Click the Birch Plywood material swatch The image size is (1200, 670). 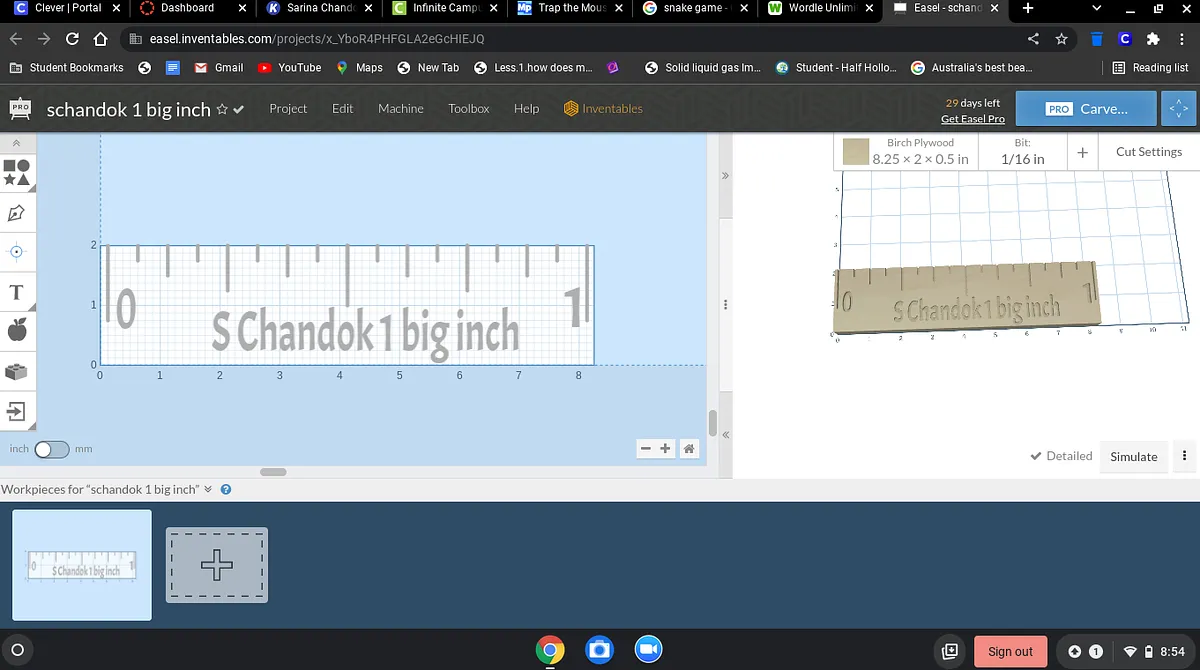point(855,152)
